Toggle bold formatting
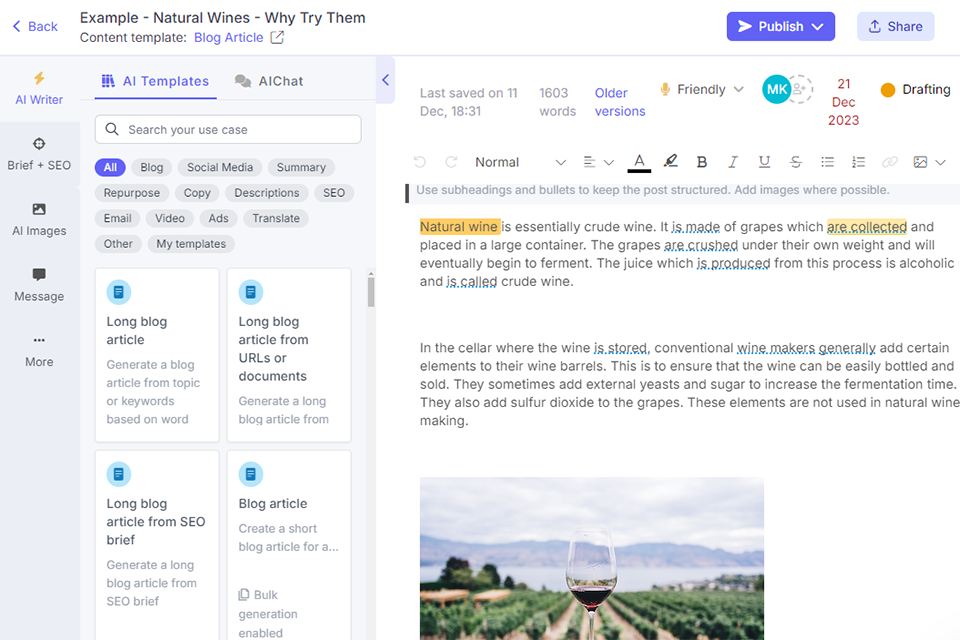This screenshot has width=960, height=640. click(702, 161)
